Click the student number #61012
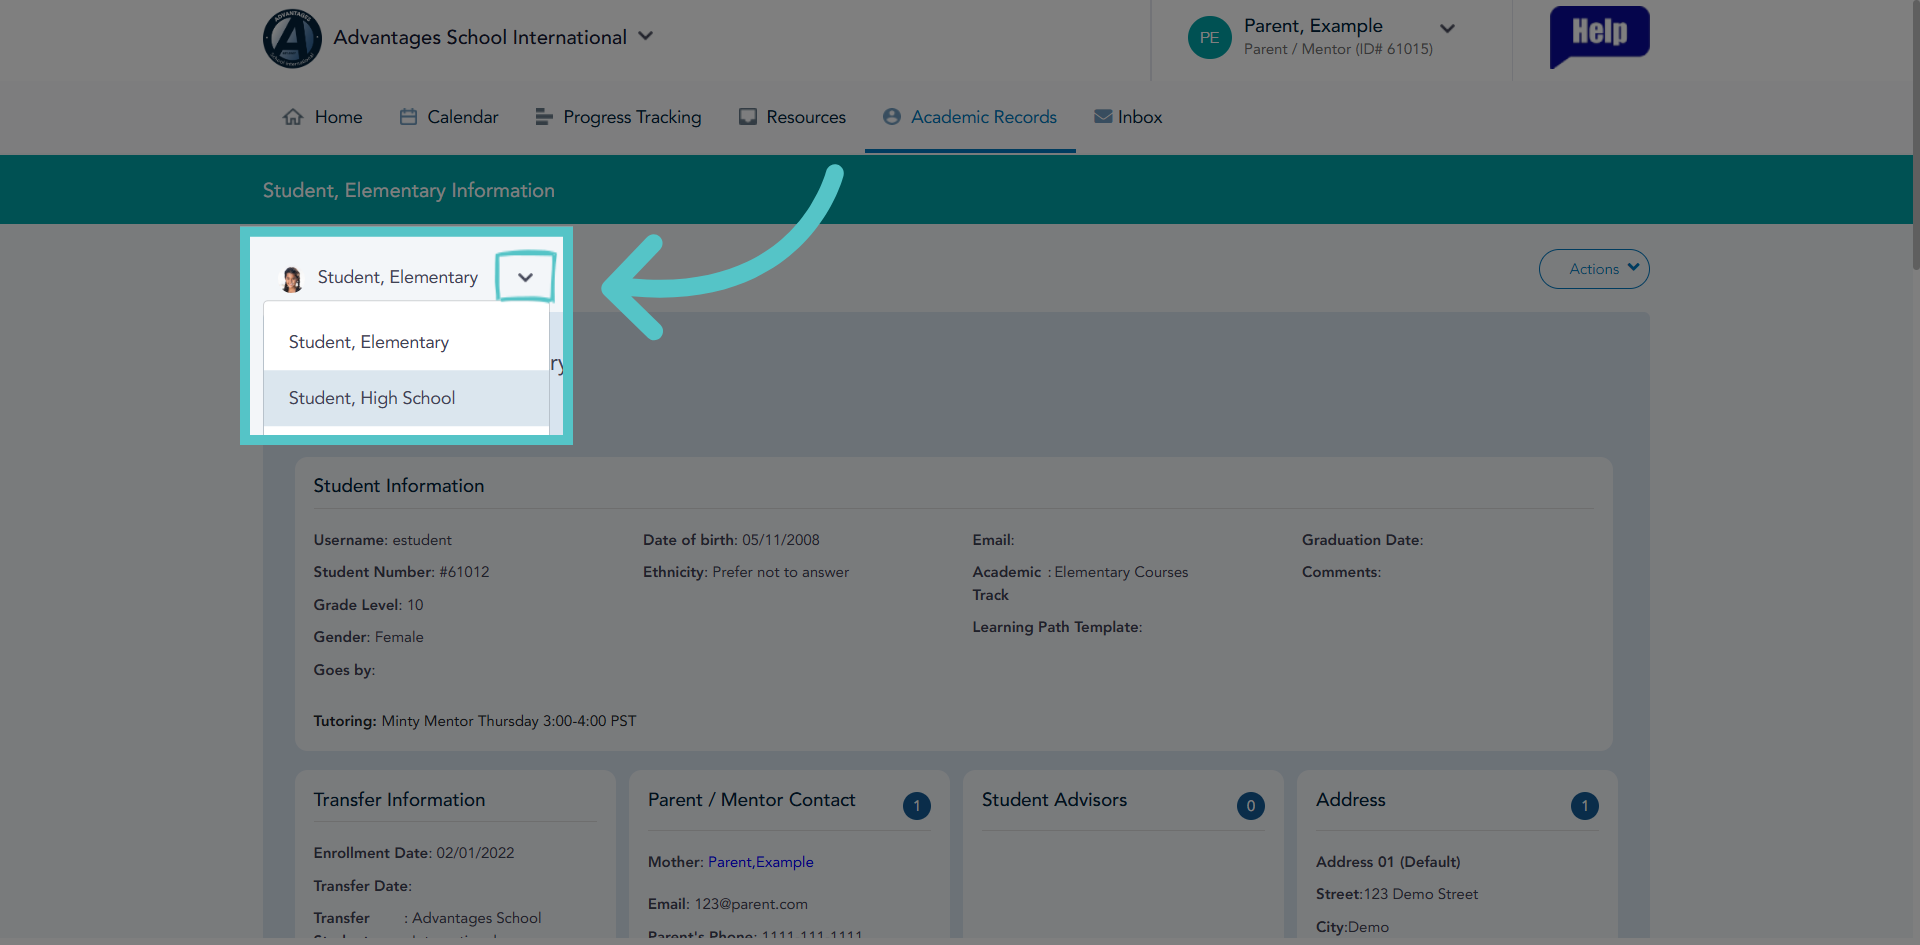 coord(464,572)
